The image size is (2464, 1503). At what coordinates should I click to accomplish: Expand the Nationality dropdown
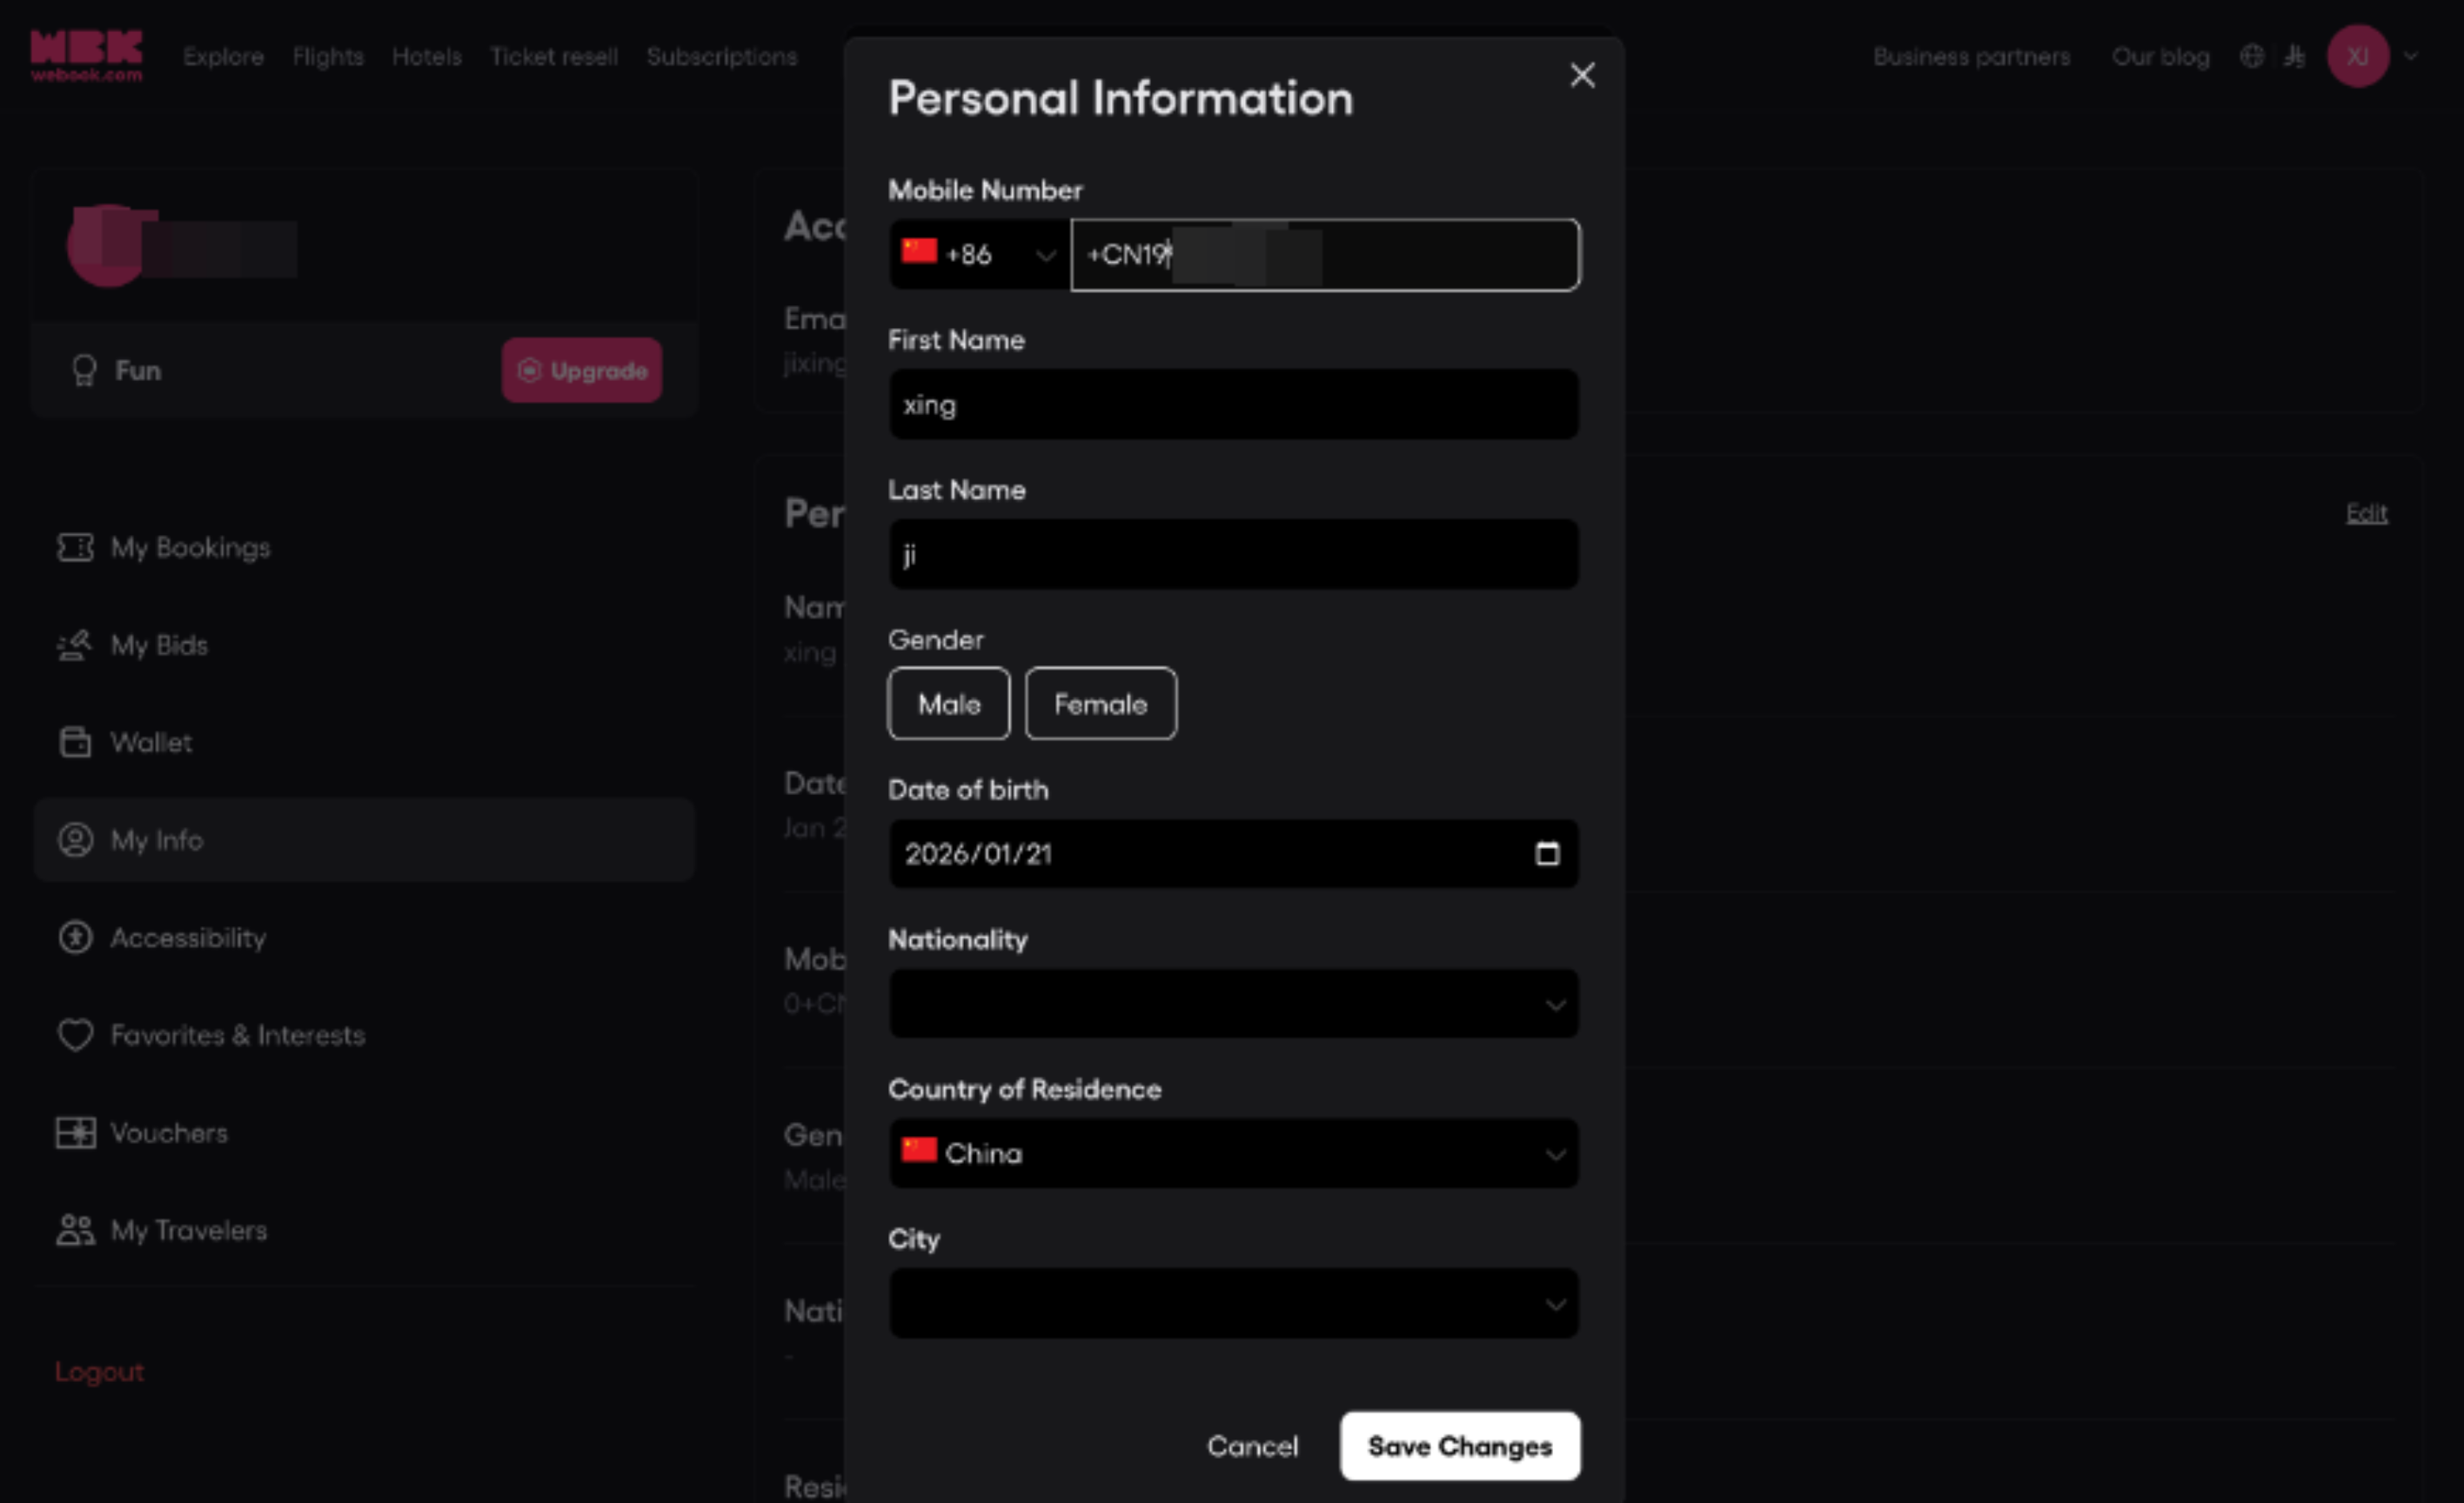pyautogui.click(x=1233, y=1004)
